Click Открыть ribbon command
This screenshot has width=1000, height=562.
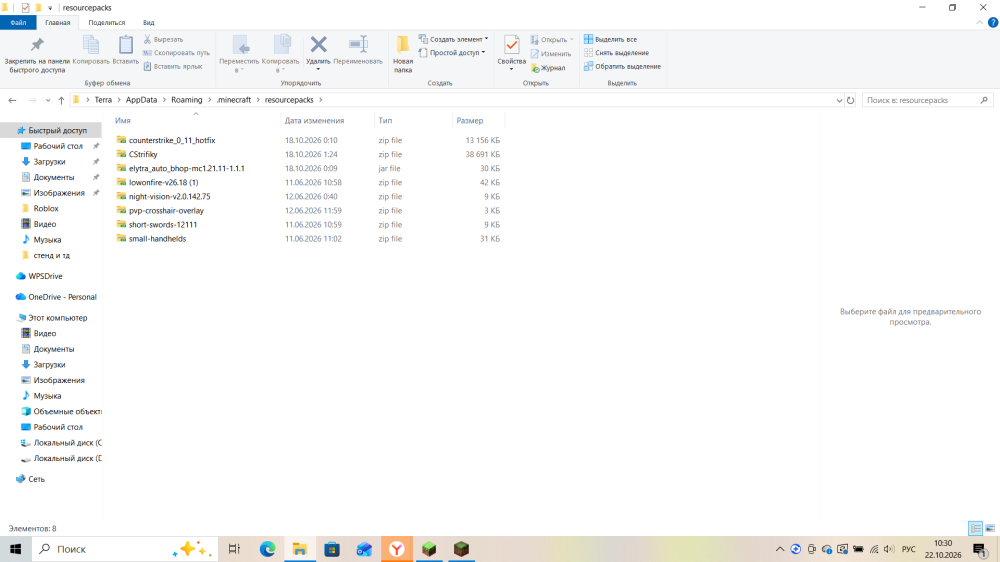point(552,40)
